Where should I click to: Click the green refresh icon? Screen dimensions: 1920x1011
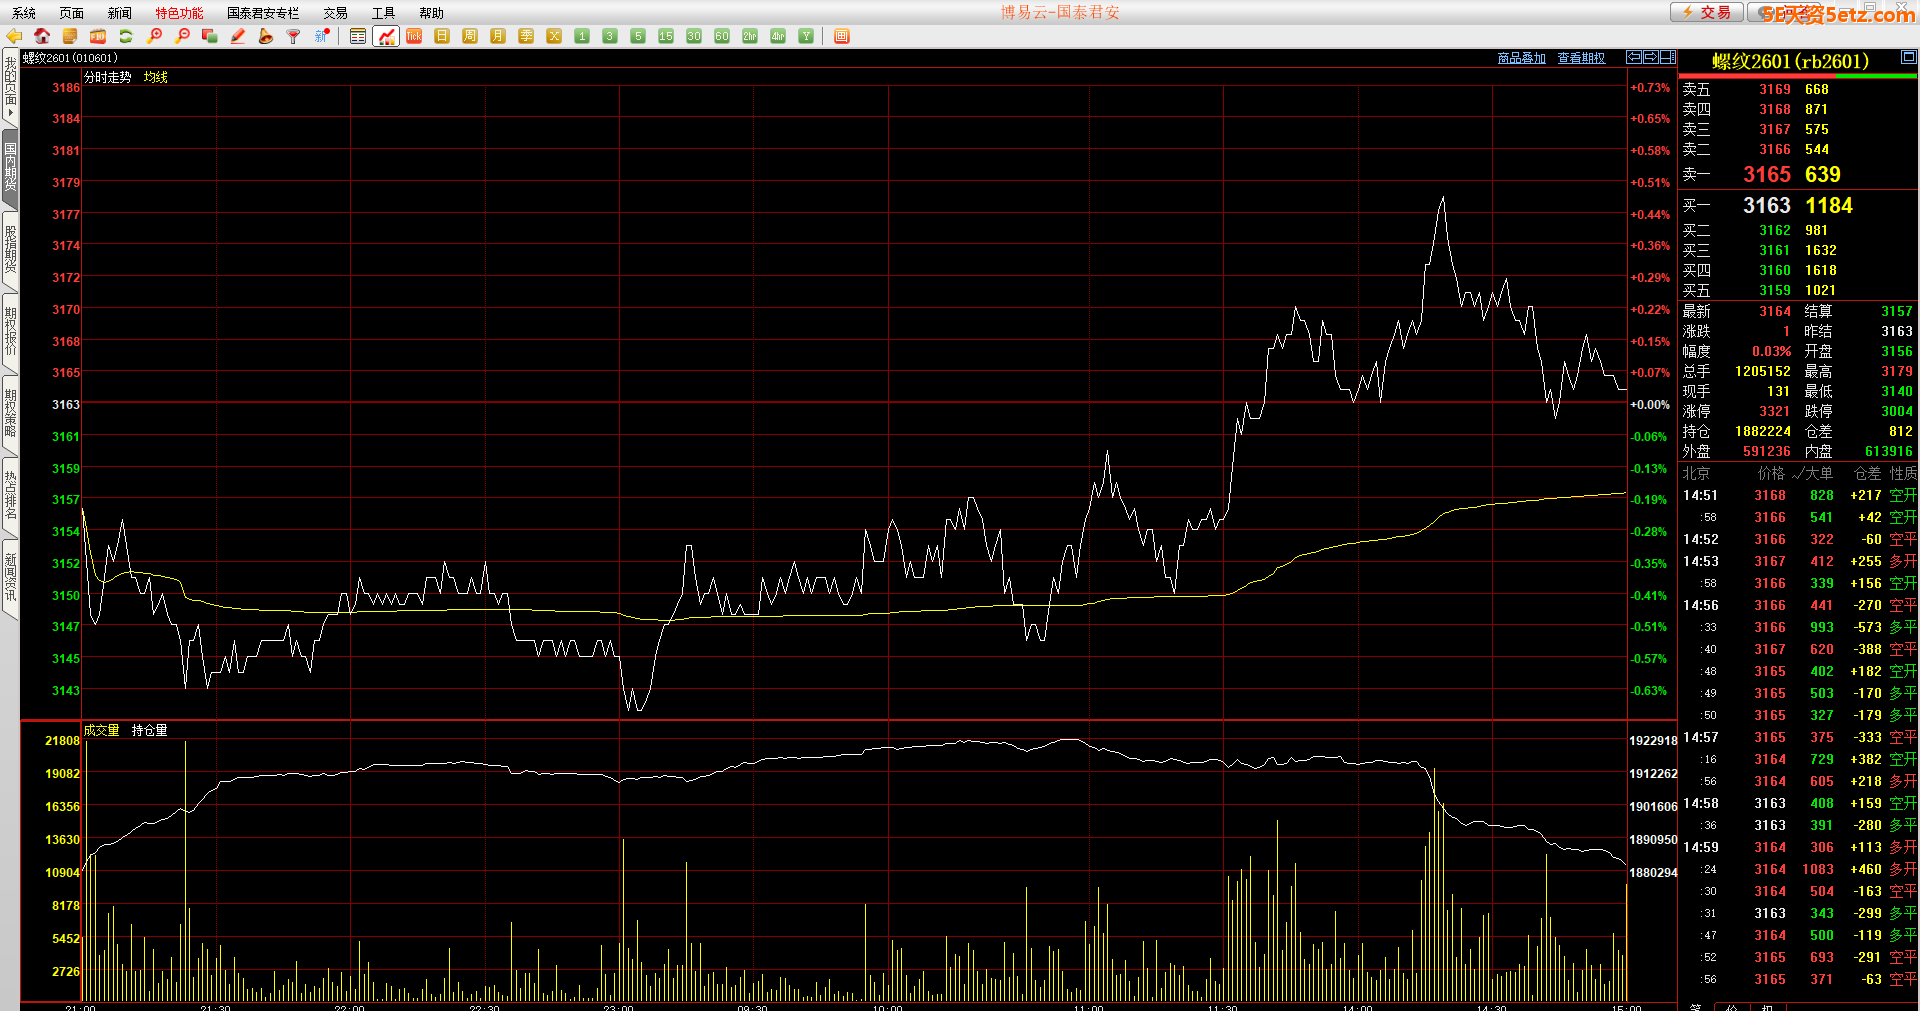pos(126,36)
